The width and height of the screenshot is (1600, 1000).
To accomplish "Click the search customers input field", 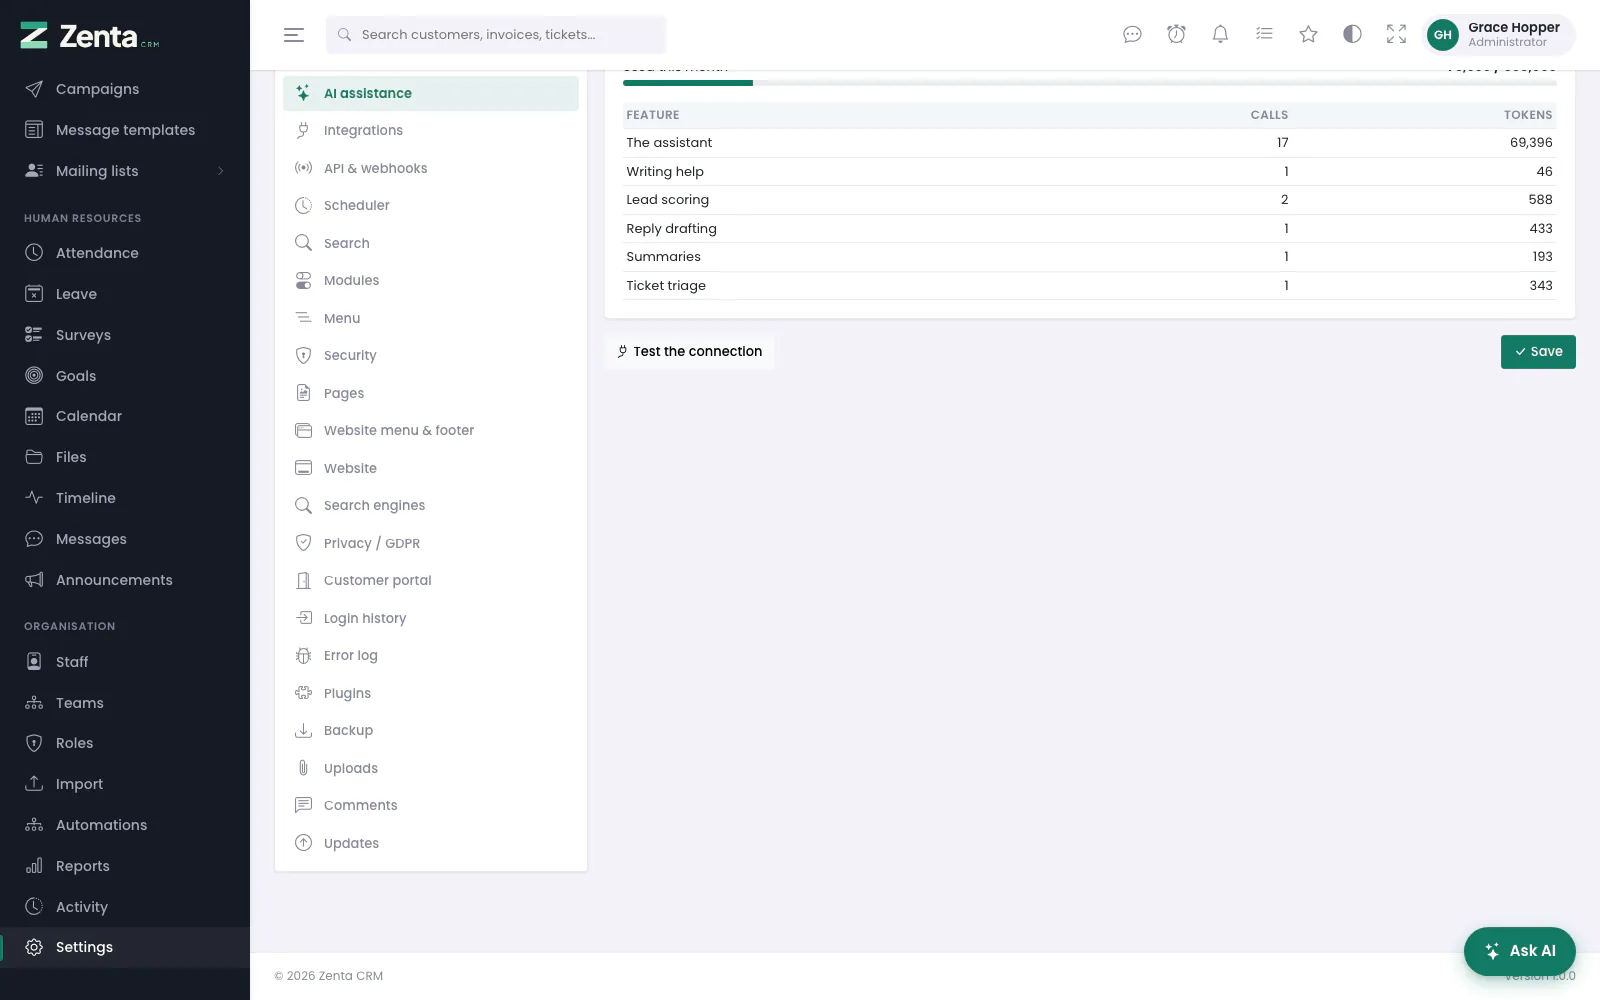I will point(496,35).
